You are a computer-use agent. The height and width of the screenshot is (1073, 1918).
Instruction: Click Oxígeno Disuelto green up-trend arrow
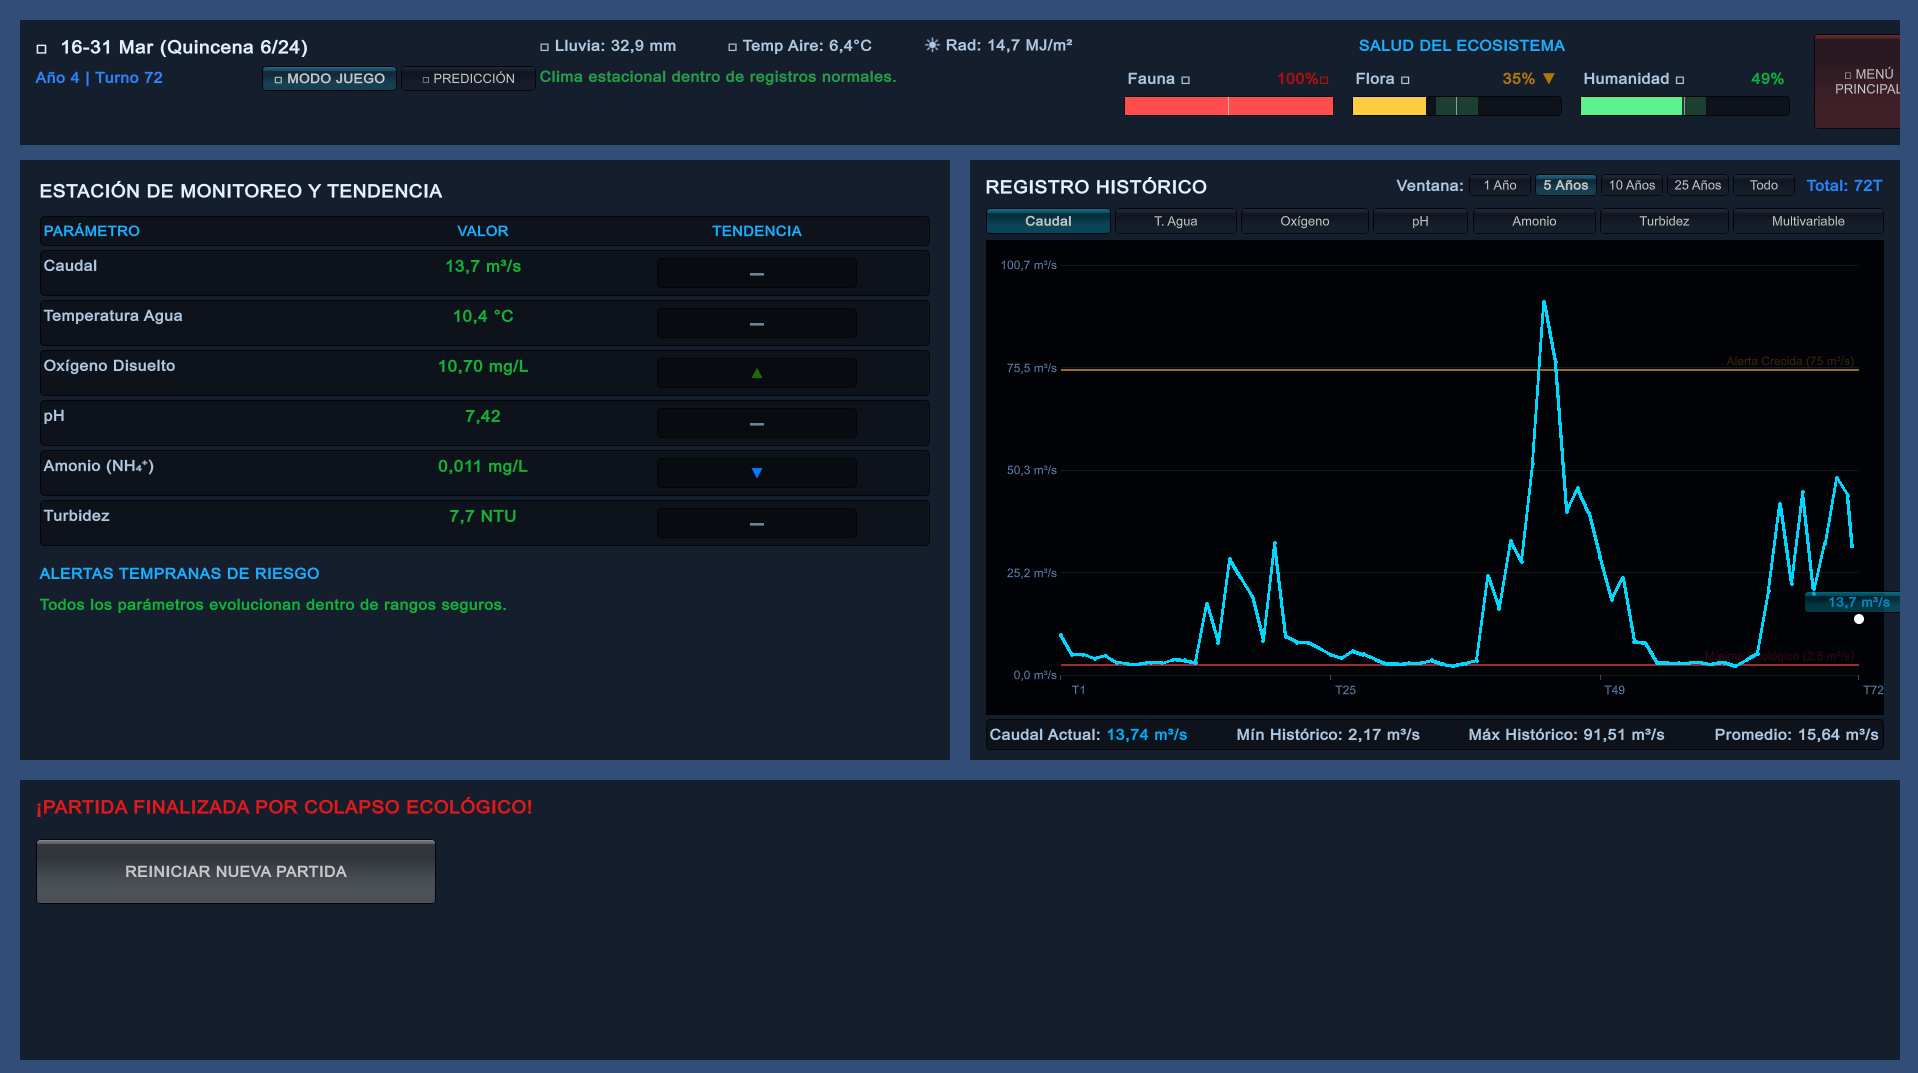pyautogui.click(x=757, y=373)
